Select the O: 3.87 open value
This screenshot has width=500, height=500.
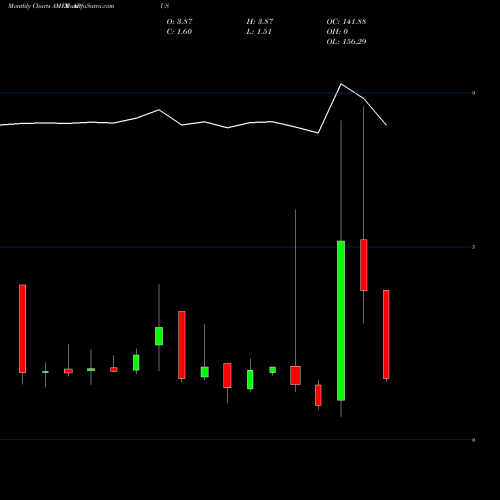tap(179, 22)
